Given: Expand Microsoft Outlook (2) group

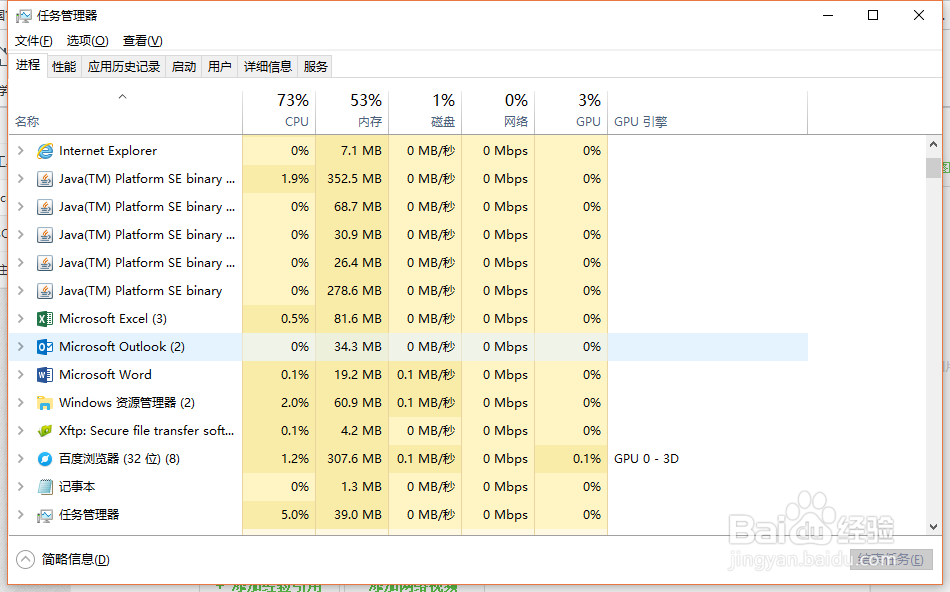Looking at the screenshot, I should [21, 347].
